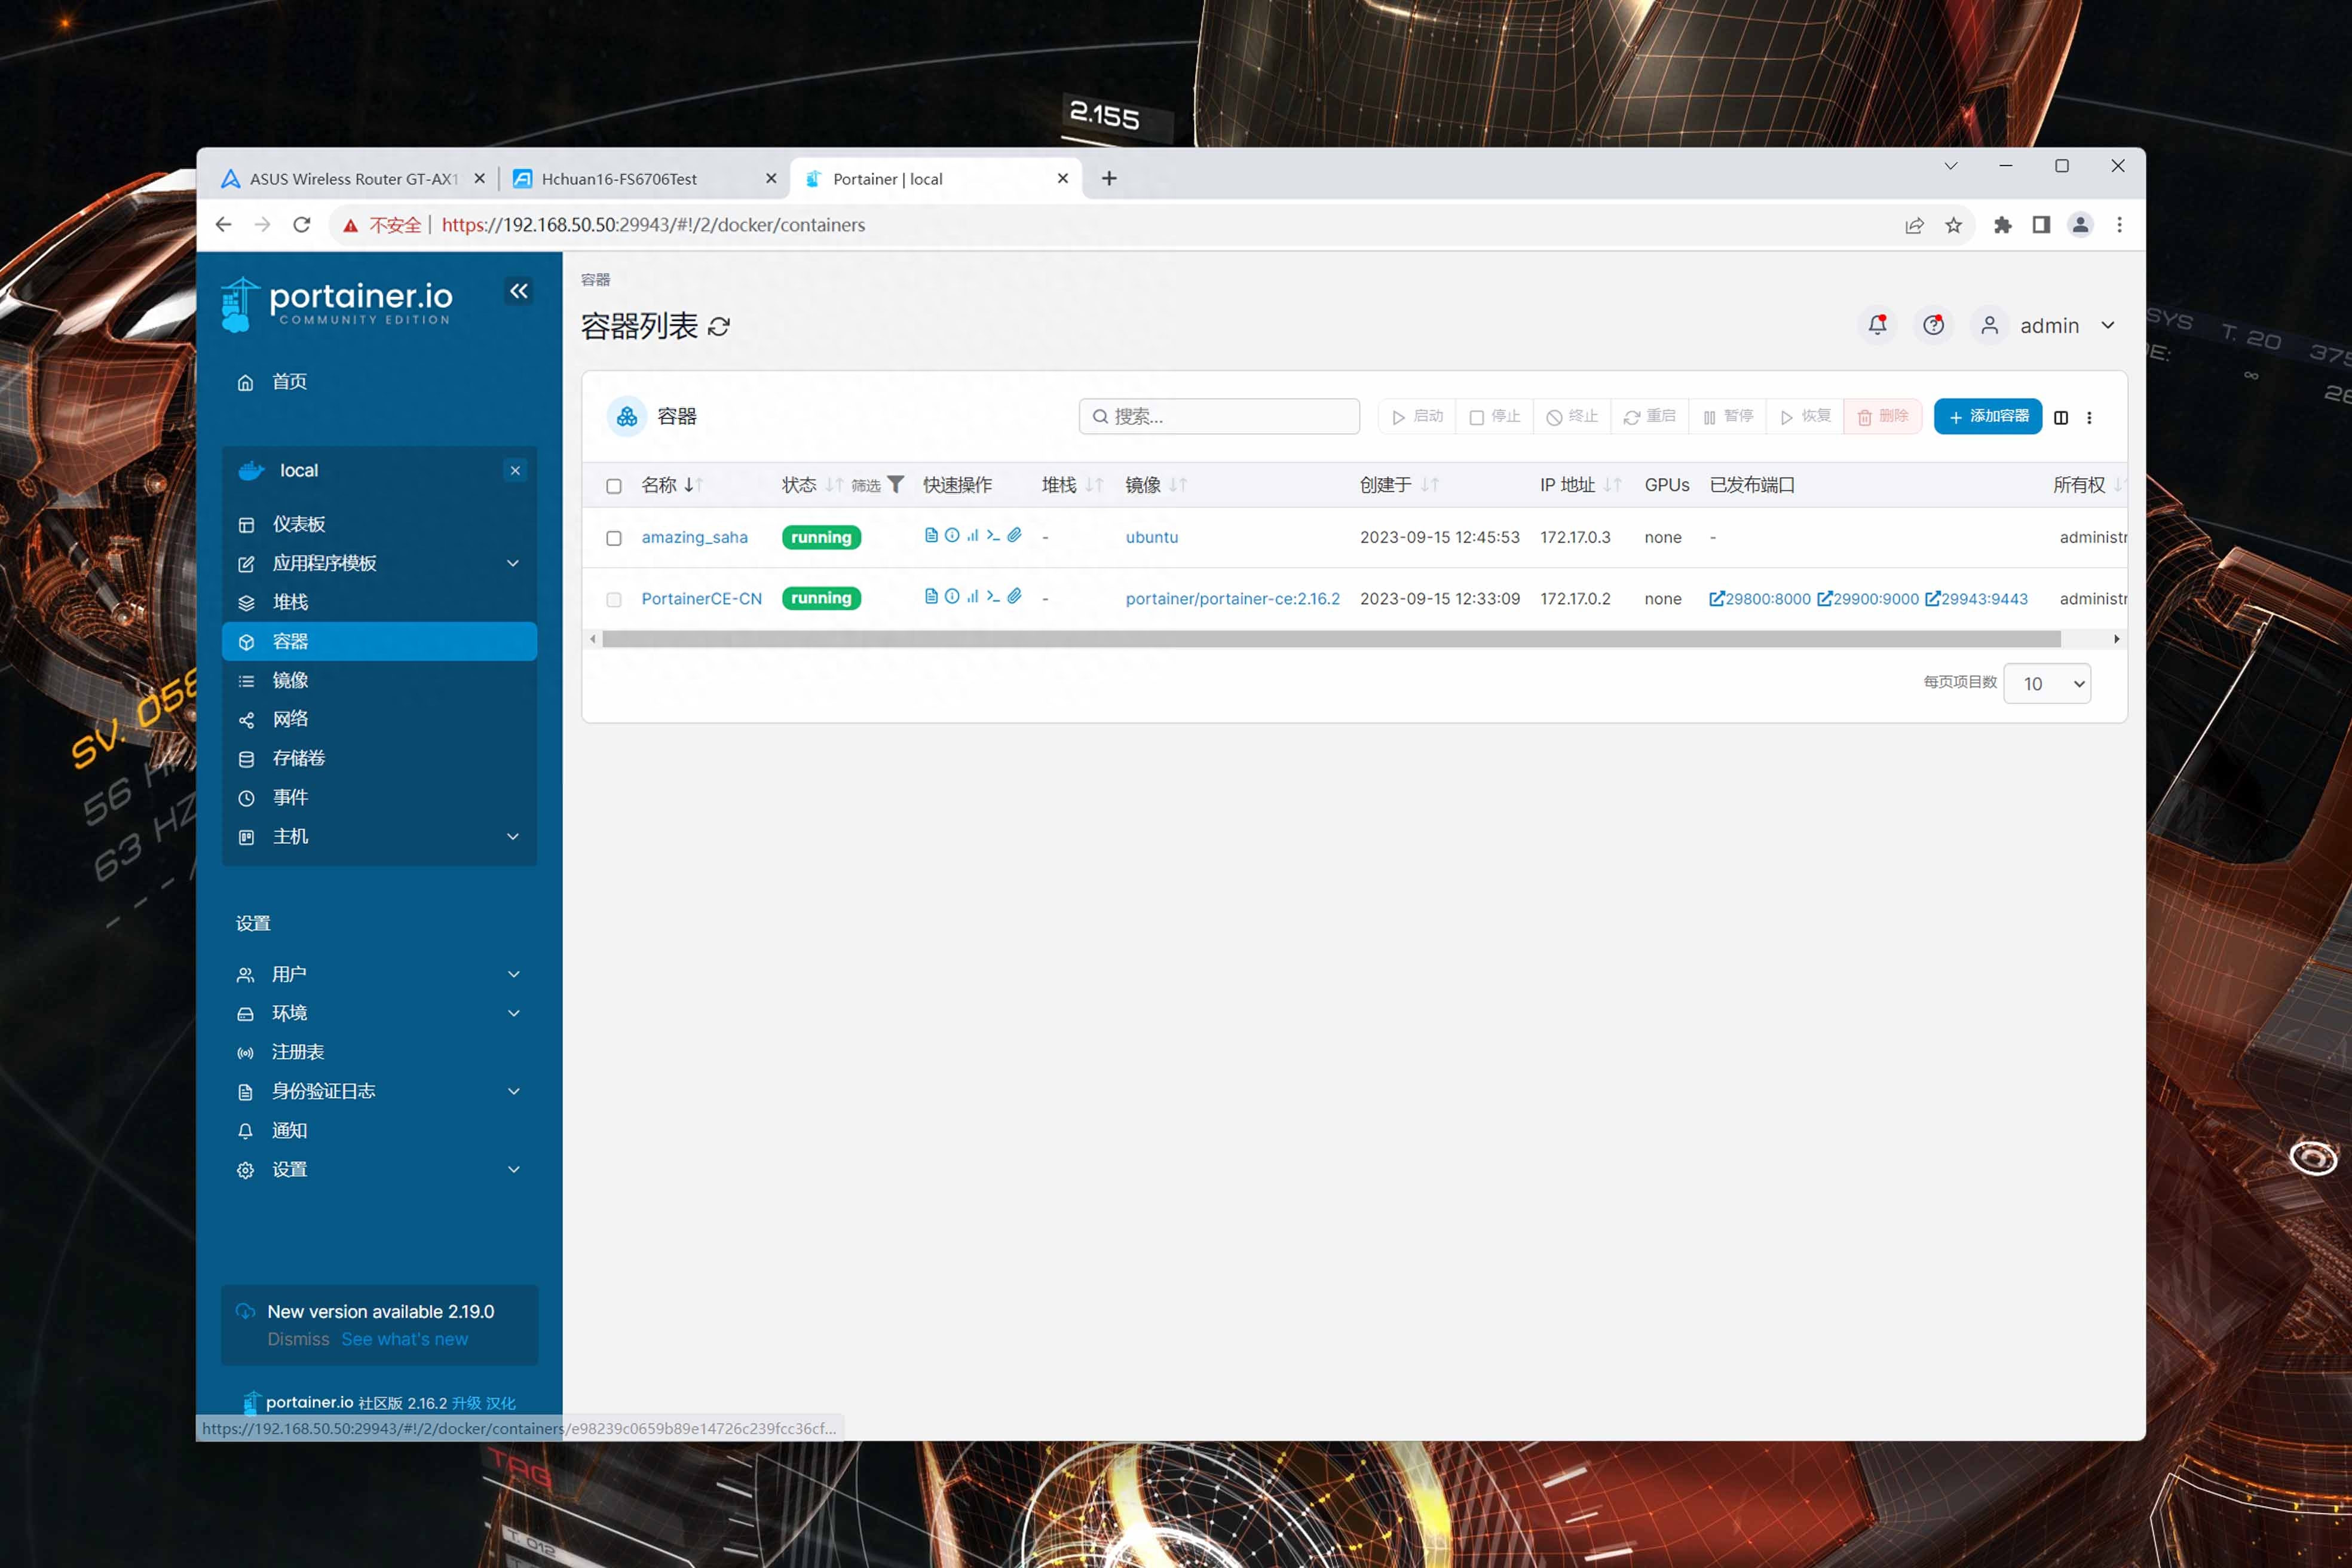Open inspect icon for PortainerCE-CN
This screenshot has height=1568, width=2352.
point(952,596)
